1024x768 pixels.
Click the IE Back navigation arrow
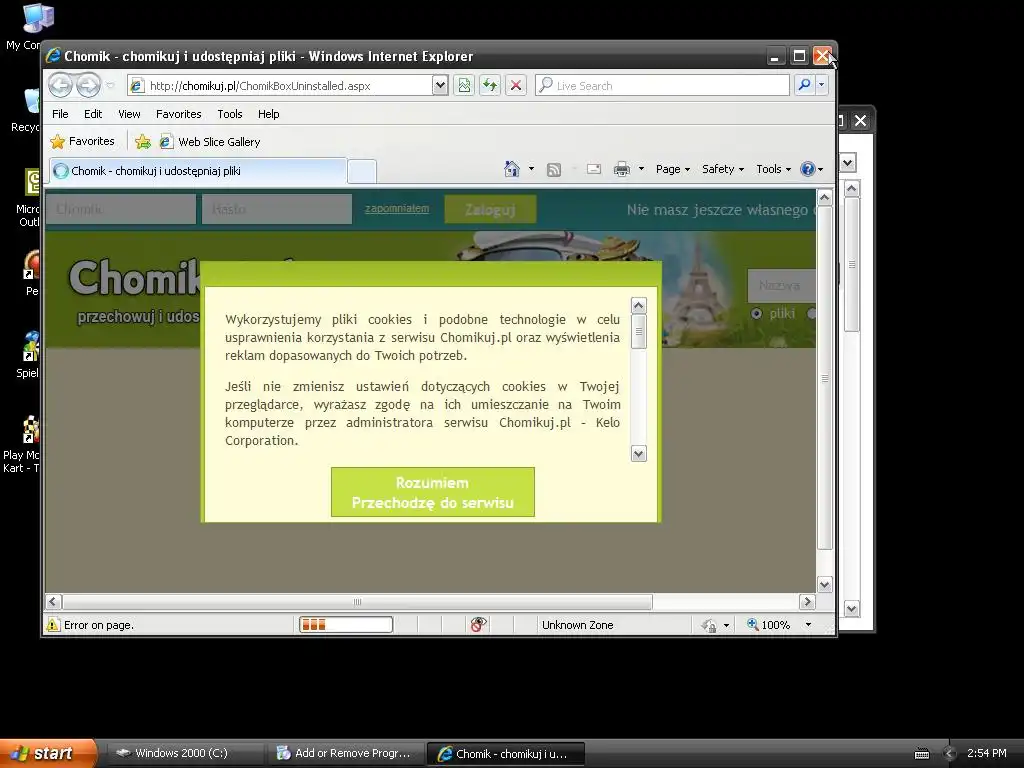coord(60,86)
